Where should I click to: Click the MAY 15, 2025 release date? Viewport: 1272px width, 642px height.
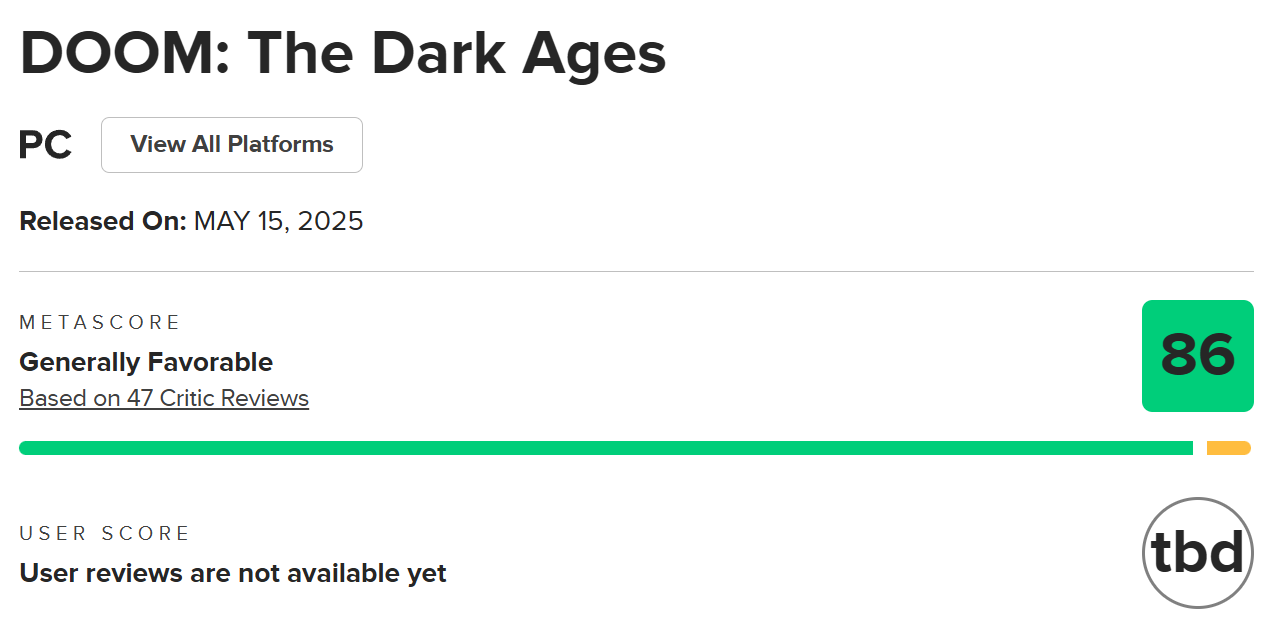click(x=279, y=221)
